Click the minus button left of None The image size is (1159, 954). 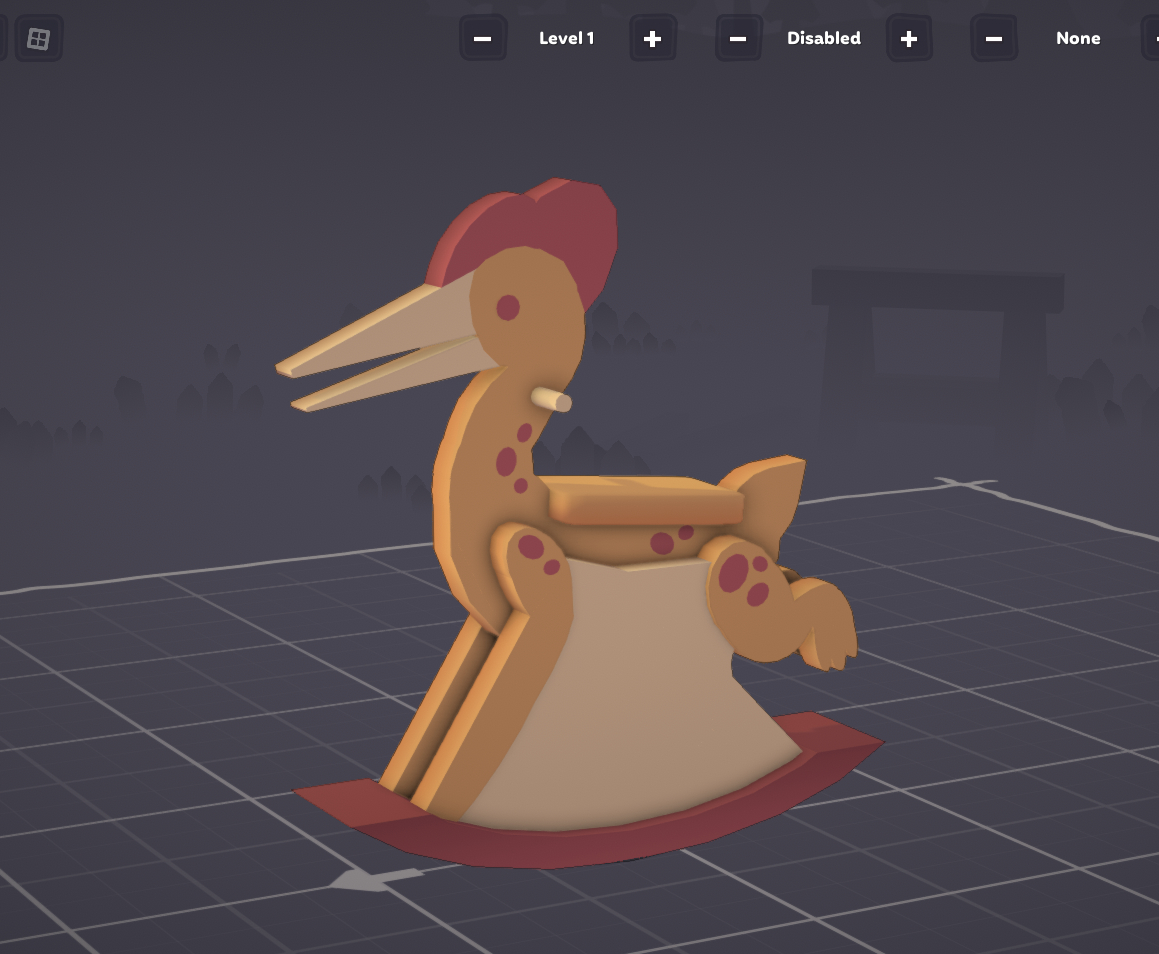click(x=993, y=39)
